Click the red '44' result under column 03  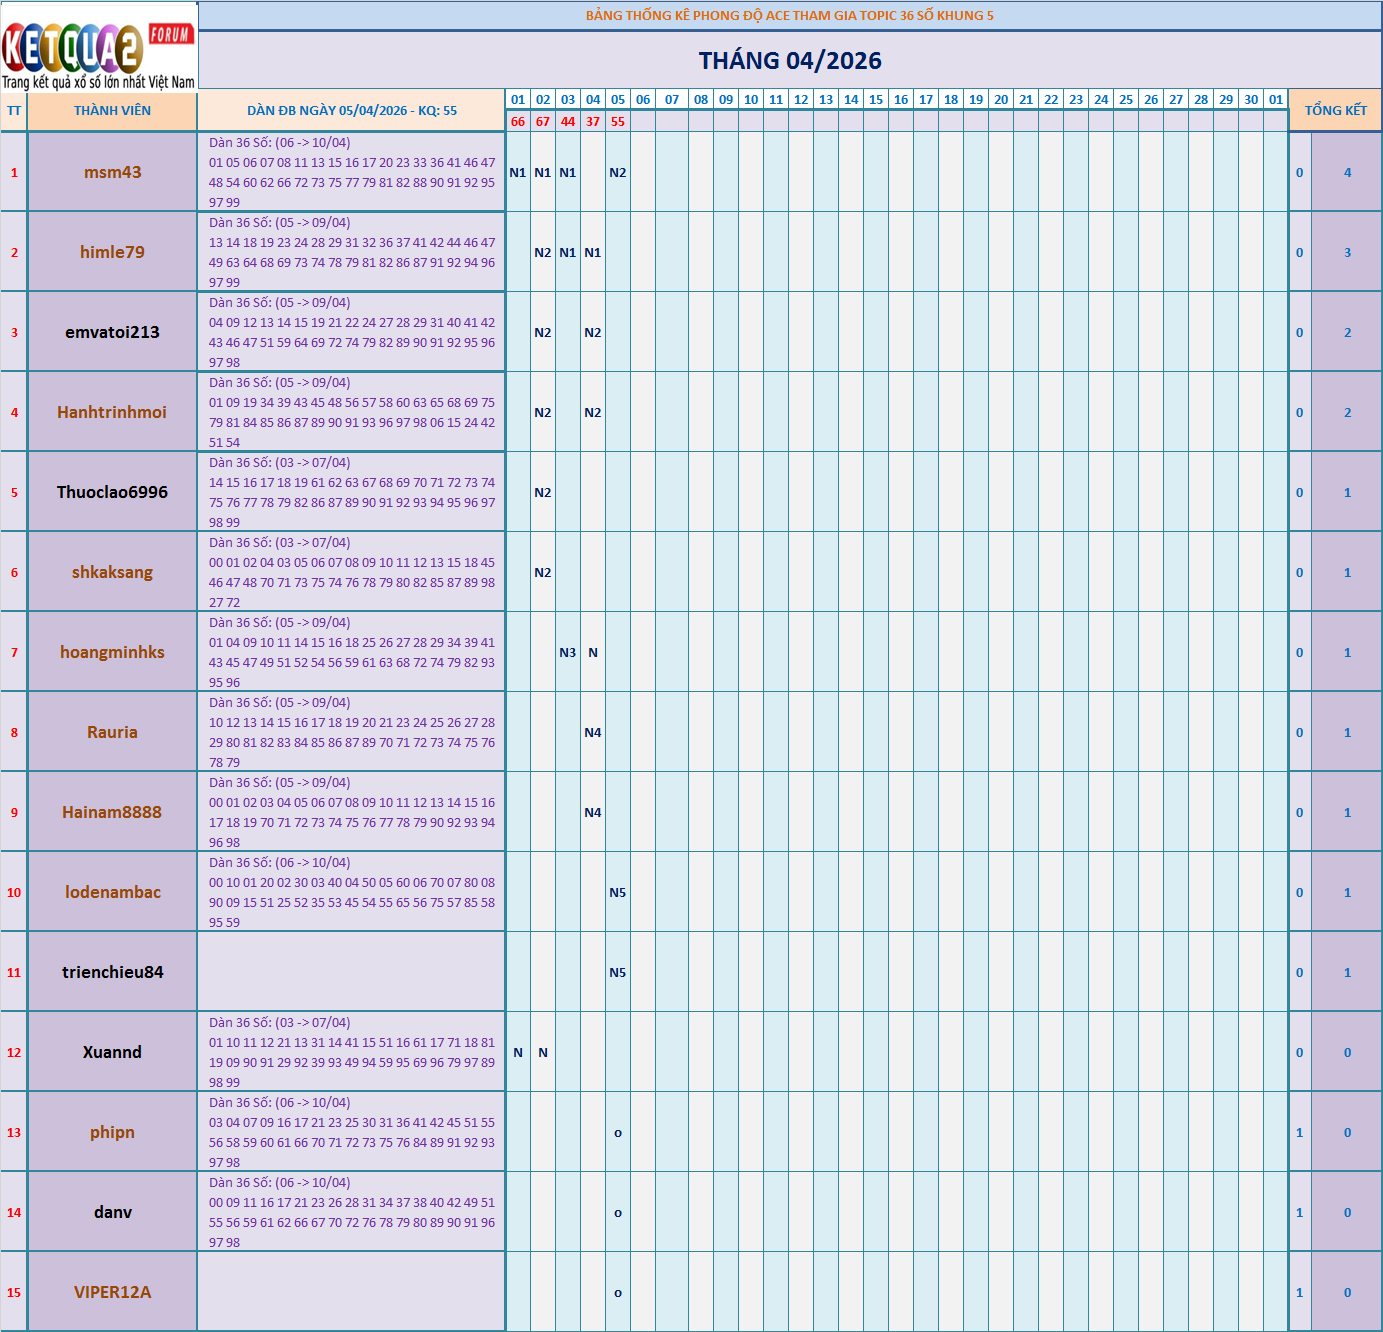coord(567,123)
